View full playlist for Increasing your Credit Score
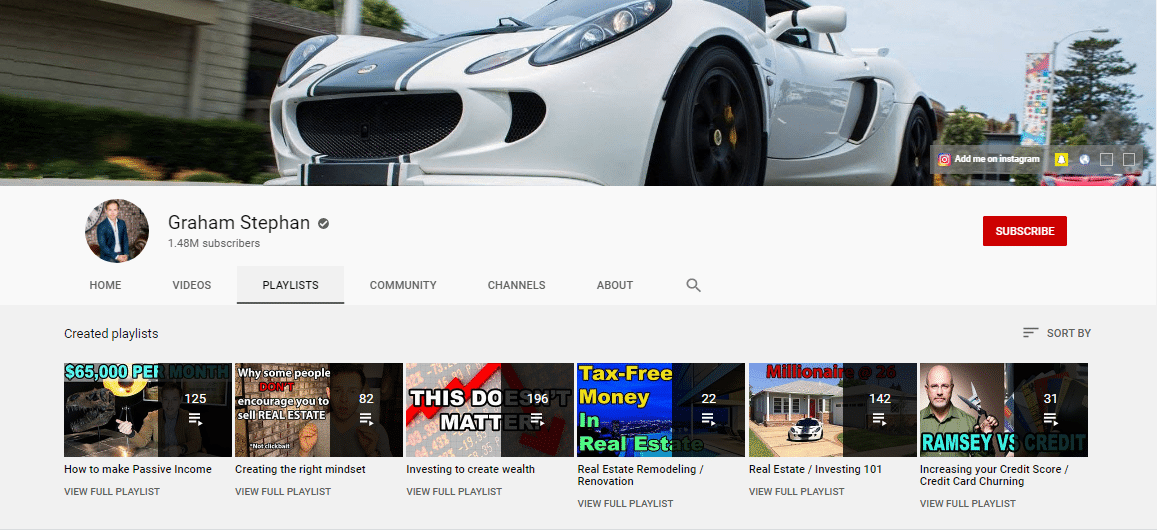 pyautogui.click(x=968, y=504)
